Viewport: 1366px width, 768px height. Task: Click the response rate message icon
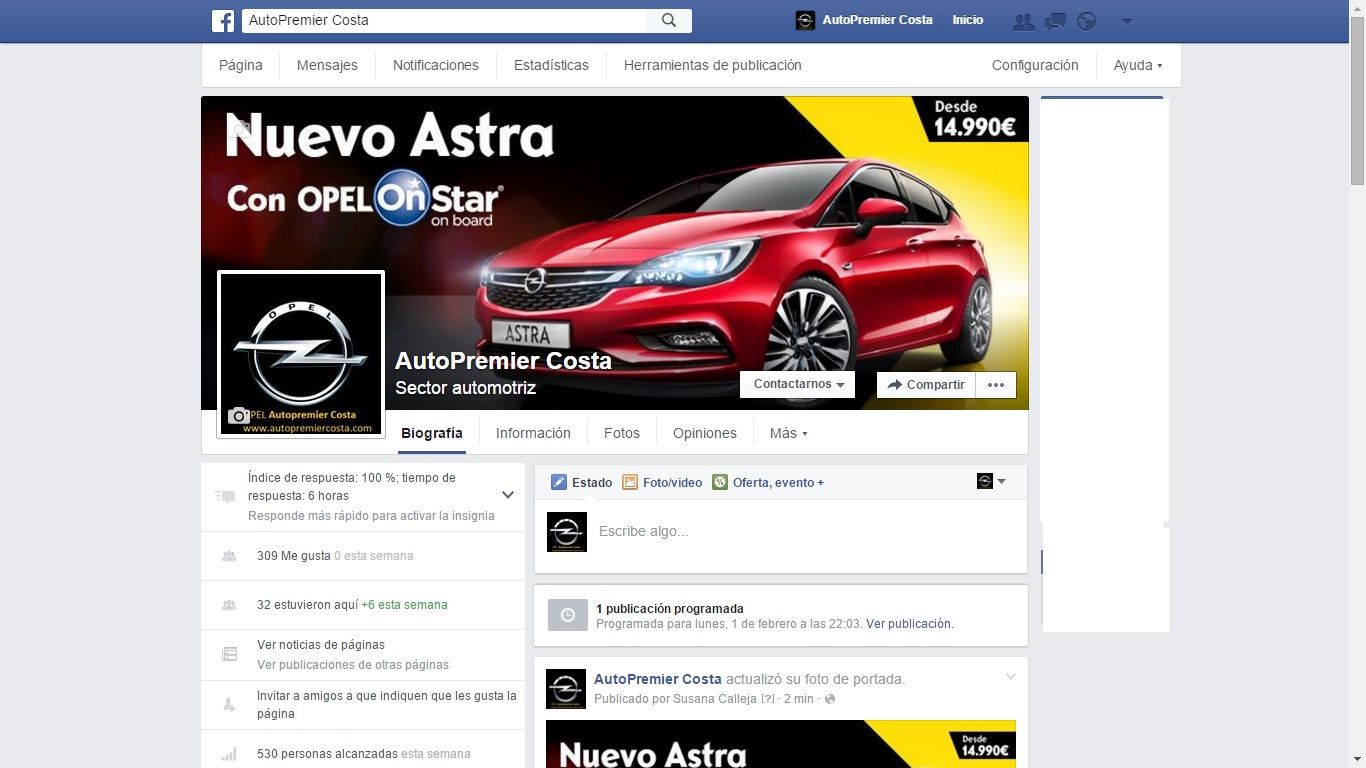point(225,496)
